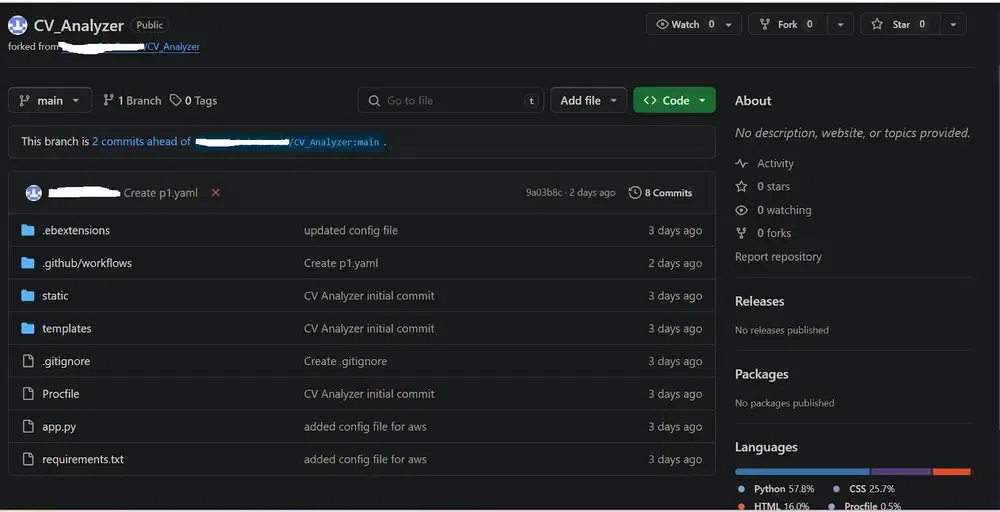Click the .github/workflows folder icon

(27, 263)
